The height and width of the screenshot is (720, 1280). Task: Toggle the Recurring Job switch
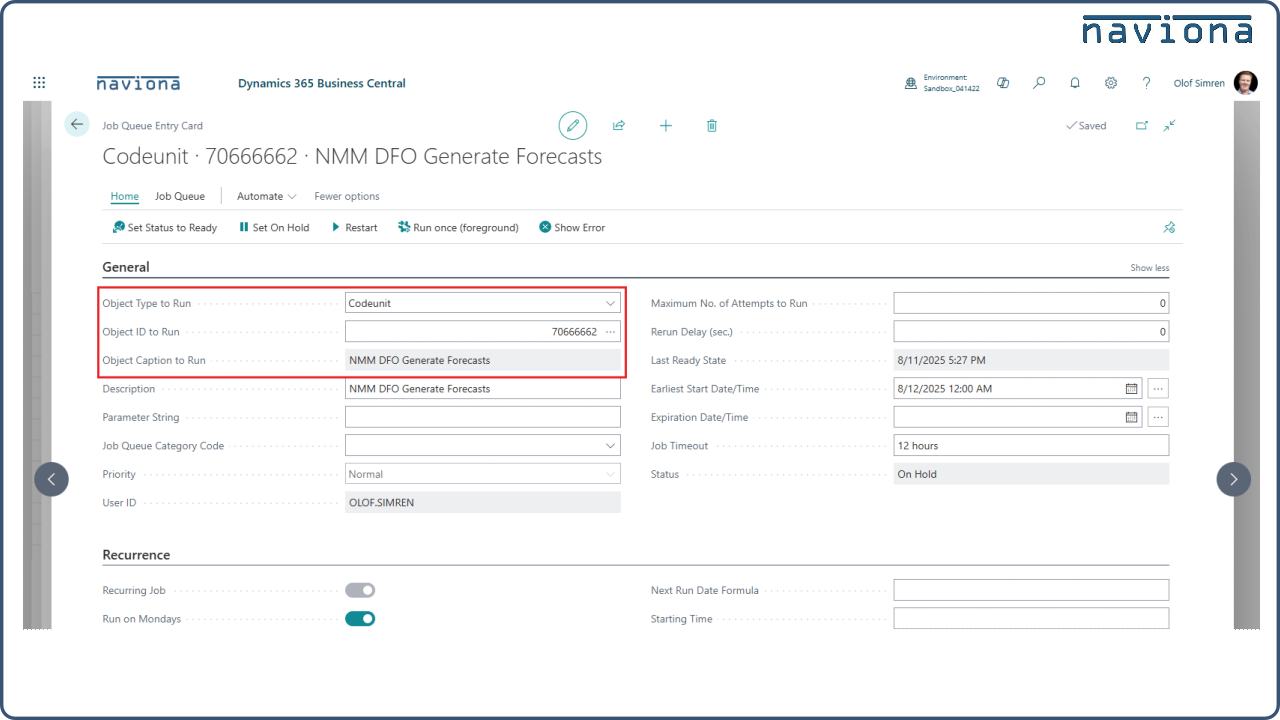360,591
